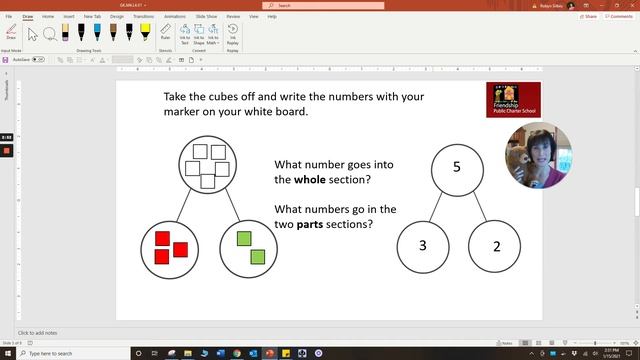Select the '3' part circle

pyautogui.click(x=423, y=247)
